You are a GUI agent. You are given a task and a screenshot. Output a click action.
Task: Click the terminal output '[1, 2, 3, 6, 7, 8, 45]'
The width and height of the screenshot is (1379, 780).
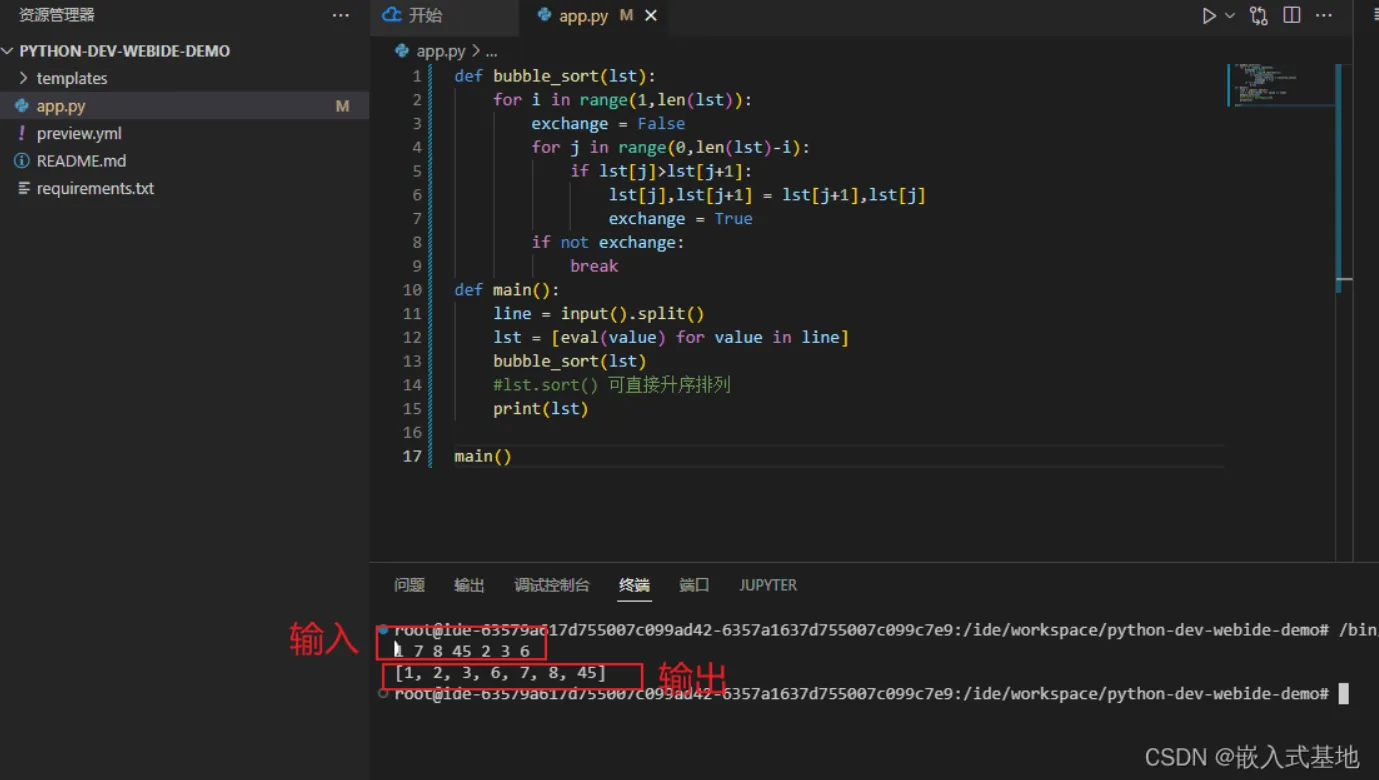pos(500,673)
